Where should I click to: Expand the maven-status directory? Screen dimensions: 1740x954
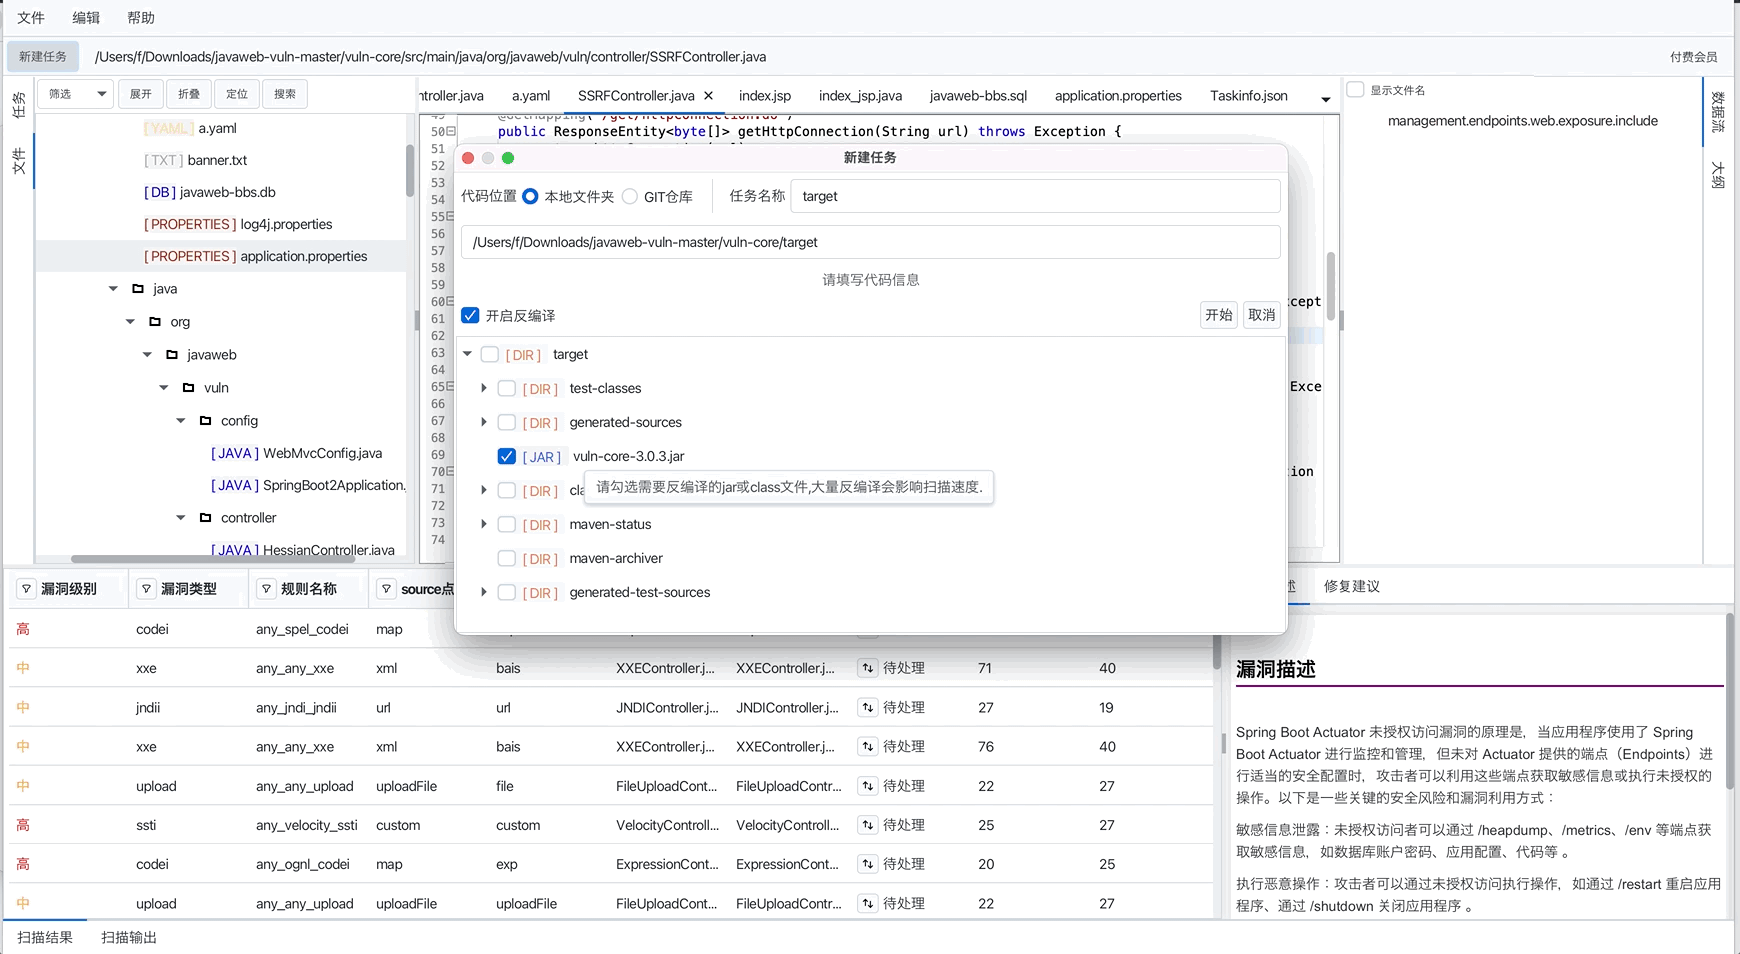(x=484, y=524)
